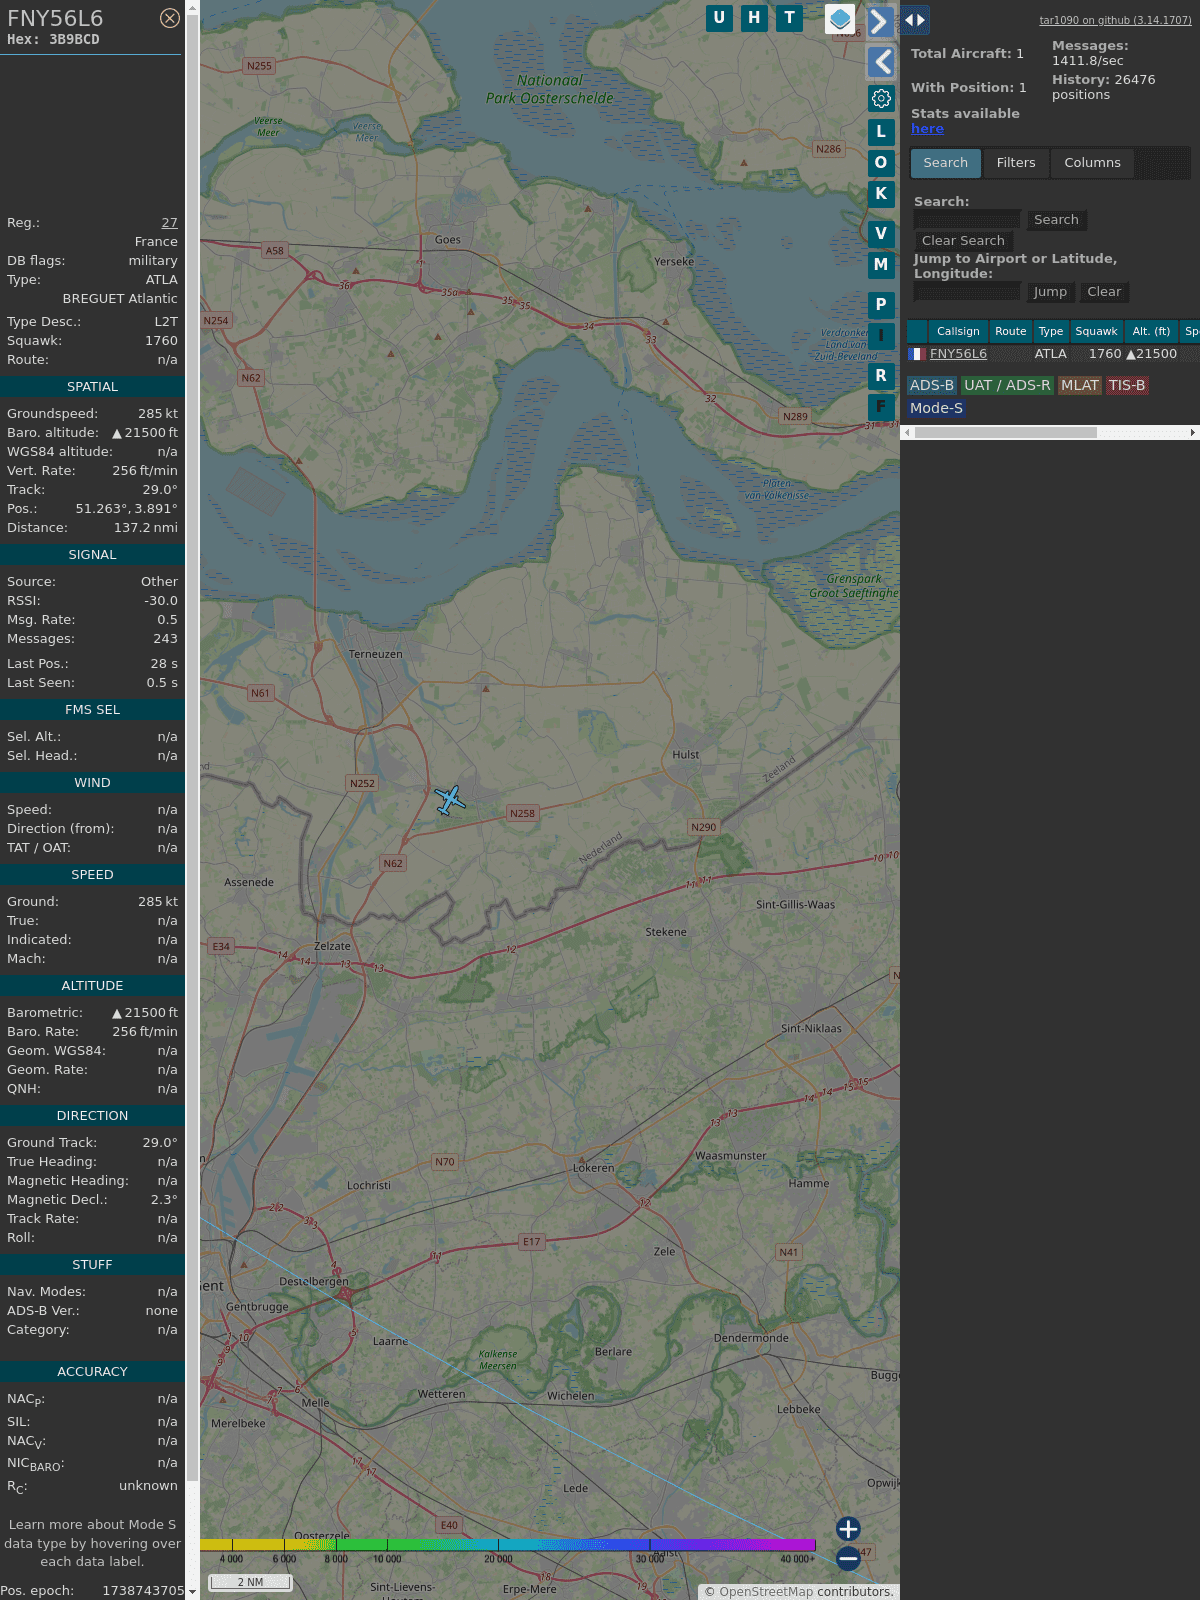Click the aircraft icon on the map
Viewport: 1200px width, 1600px height.
[450, 799]
